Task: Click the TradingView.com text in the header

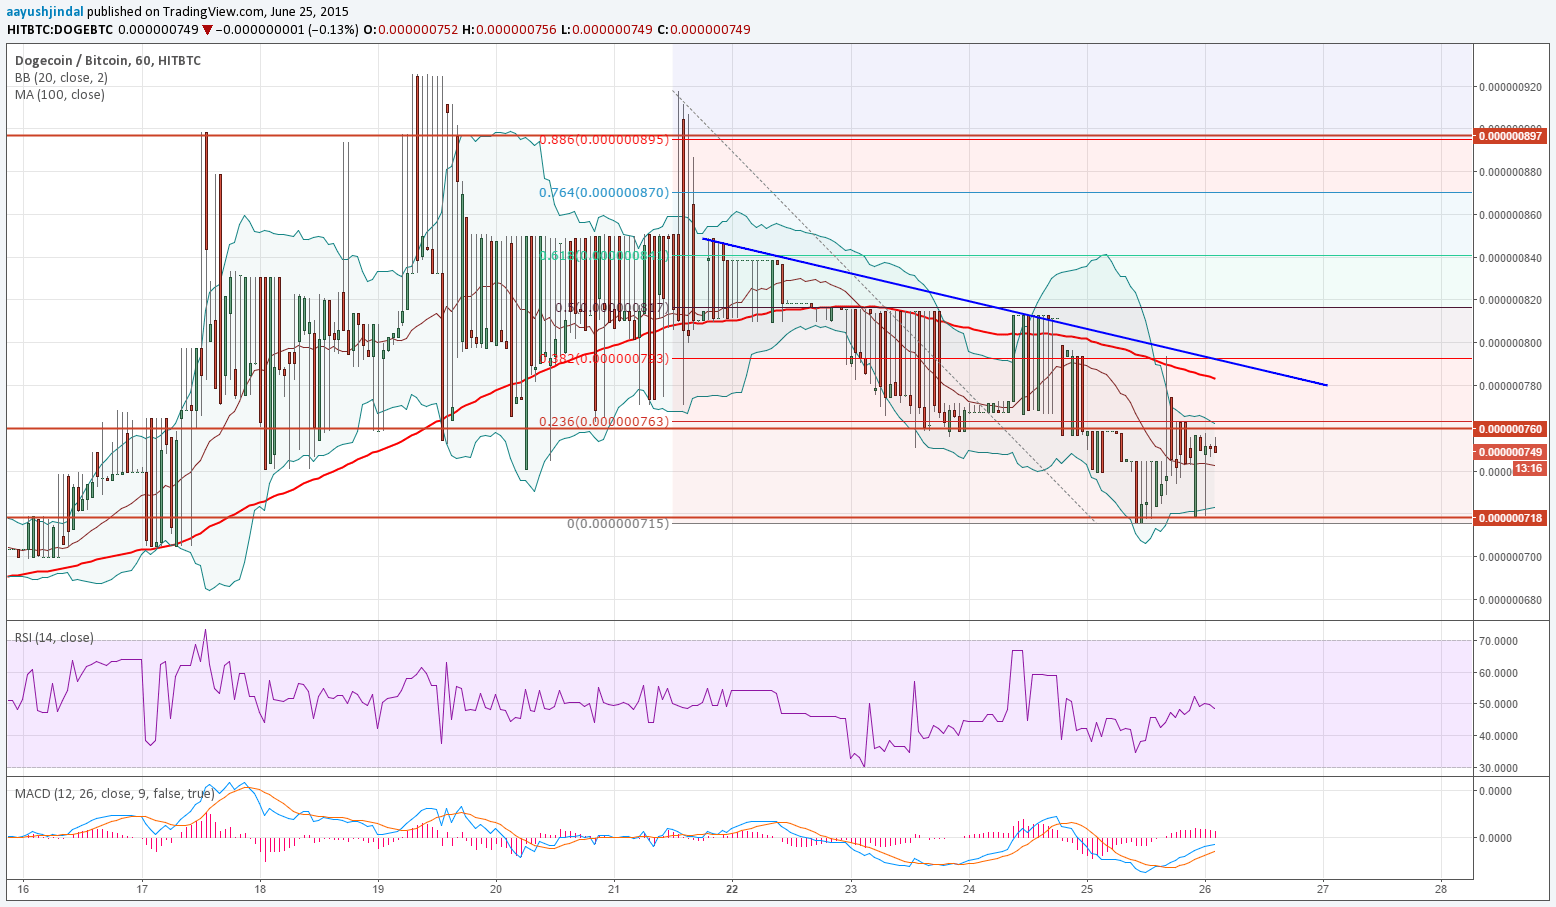Action: [215, 11]
